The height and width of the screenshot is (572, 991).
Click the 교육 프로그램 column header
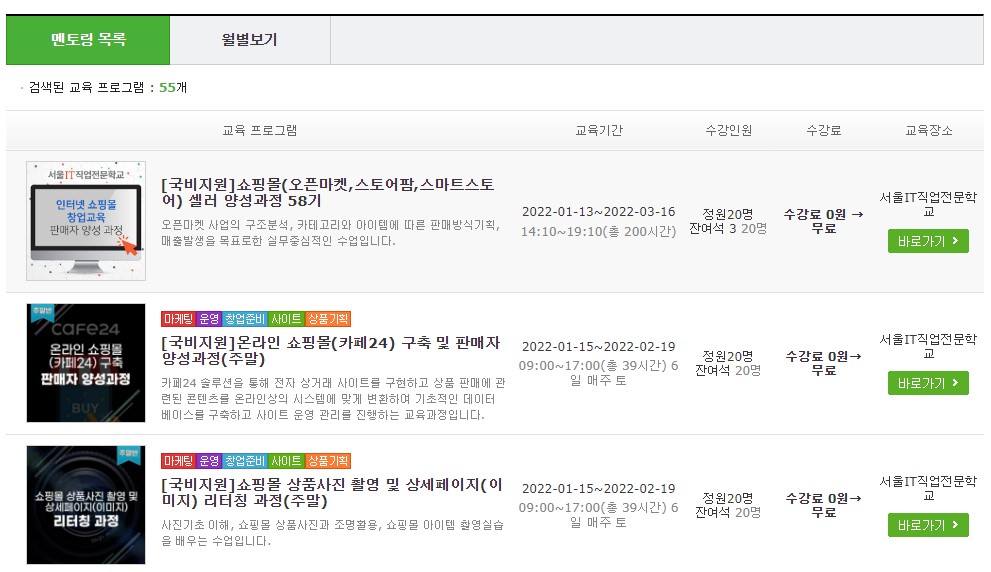(x=260, y=130)
